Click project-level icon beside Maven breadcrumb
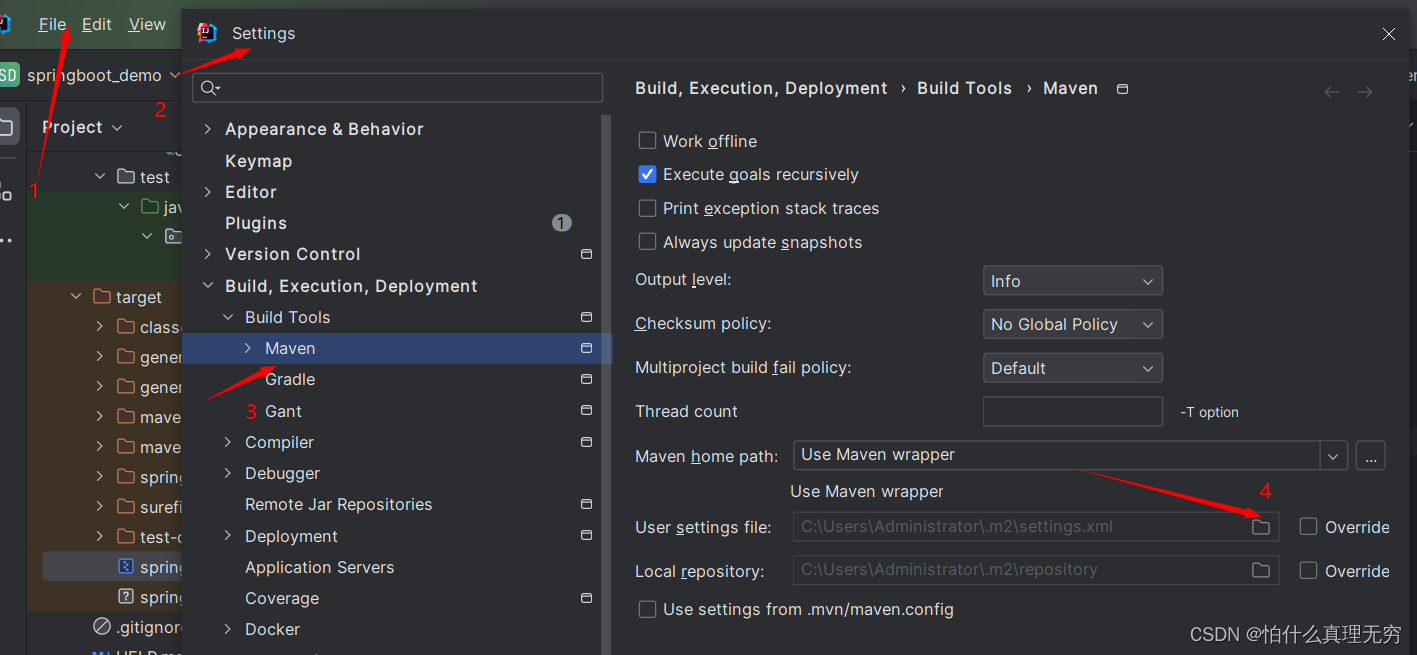Viewport: 1417px width, 655px height. pyautogui.click(x=1122, y=89)
